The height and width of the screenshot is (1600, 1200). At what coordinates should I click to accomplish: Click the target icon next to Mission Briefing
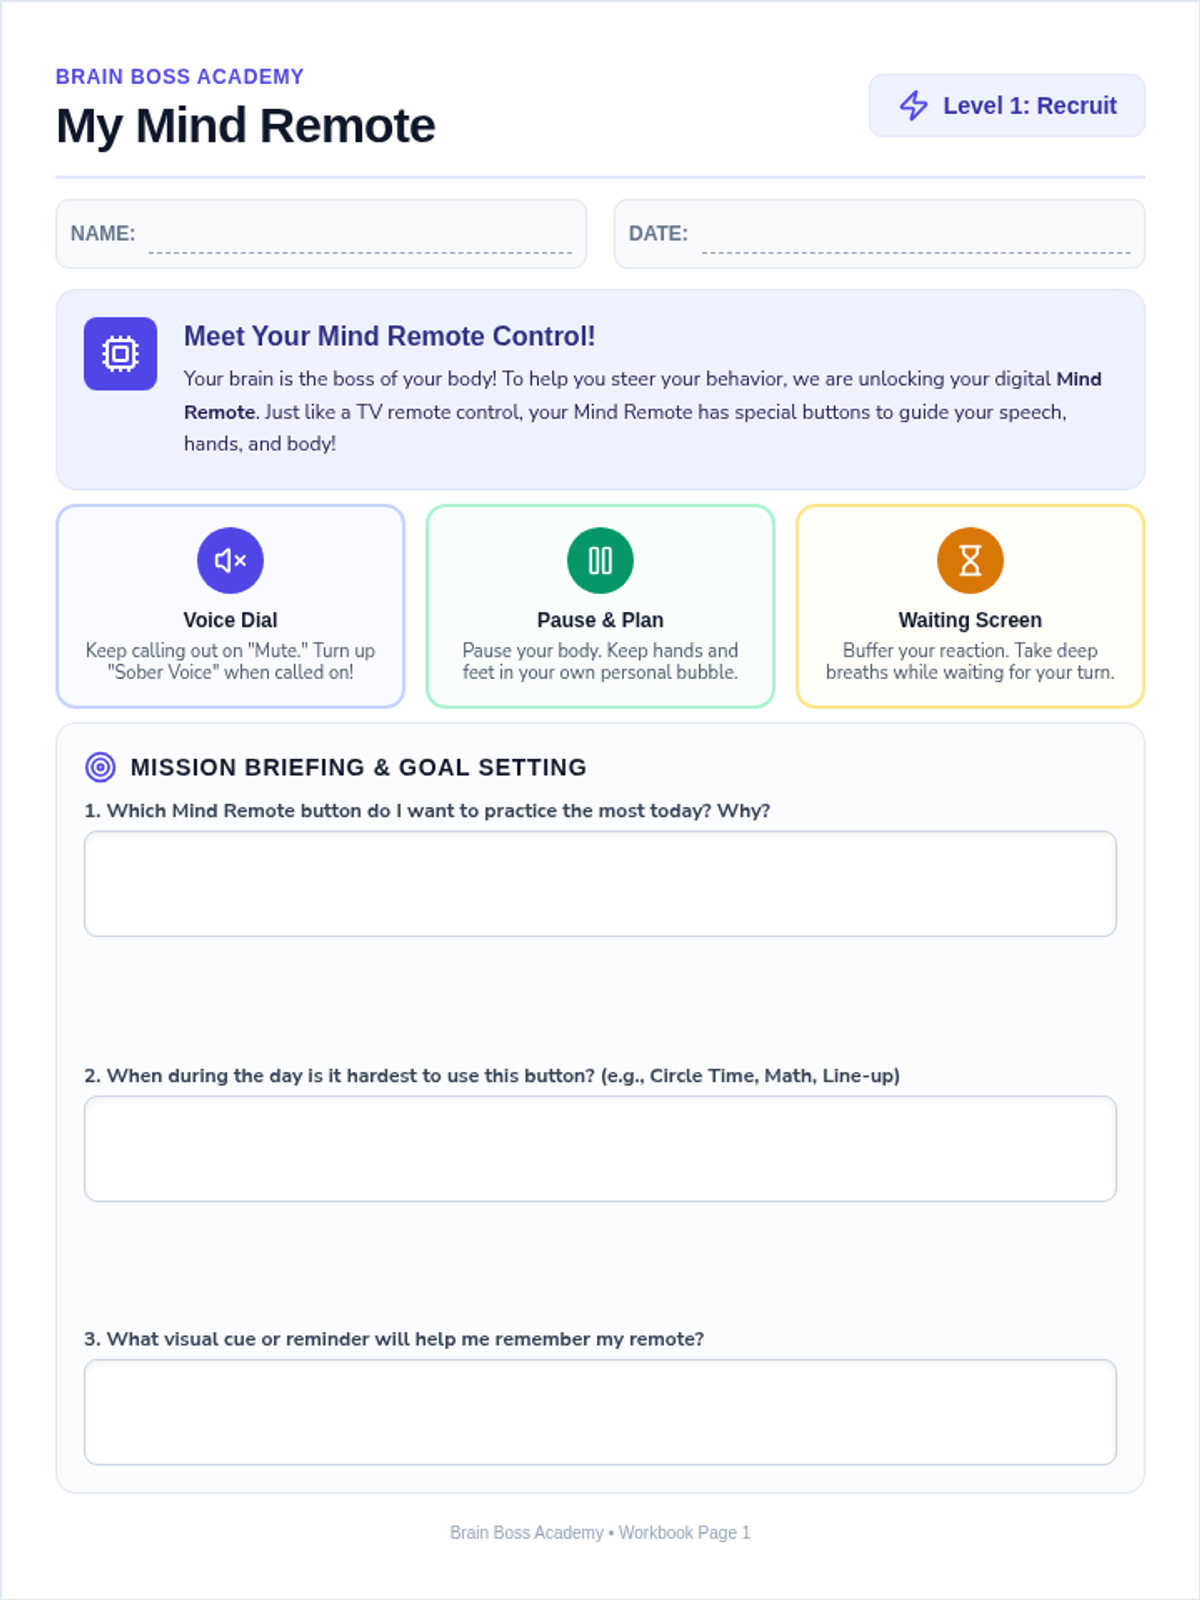coord(100,767)
